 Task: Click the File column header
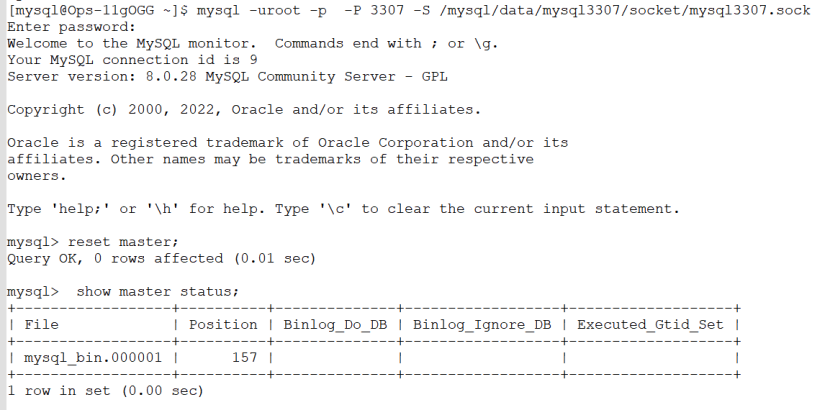(41, 325)
